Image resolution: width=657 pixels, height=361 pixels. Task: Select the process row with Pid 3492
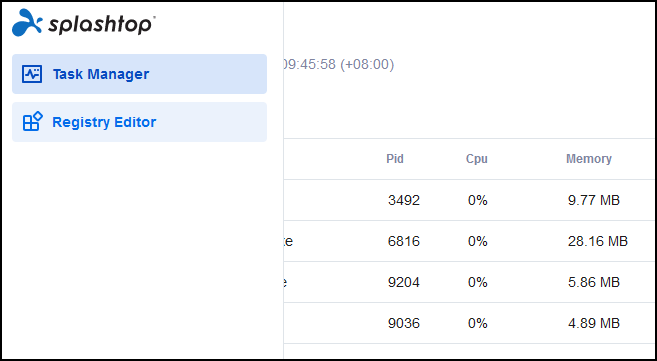pyautogui.click(x=468, y=200)
